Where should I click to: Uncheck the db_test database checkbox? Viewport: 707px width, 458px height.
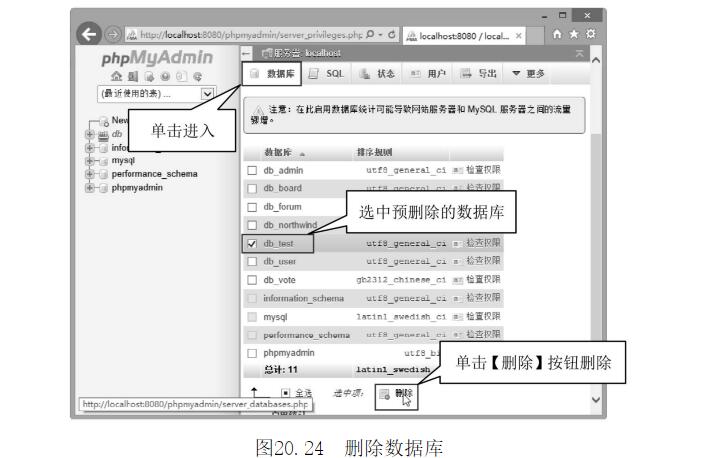[x=252, y=243]
